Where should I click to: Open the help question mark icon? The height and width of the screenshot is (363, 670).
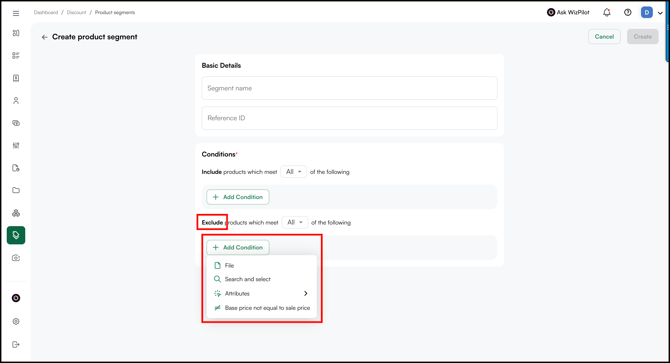pyautogui.click(x=628, y=12)
